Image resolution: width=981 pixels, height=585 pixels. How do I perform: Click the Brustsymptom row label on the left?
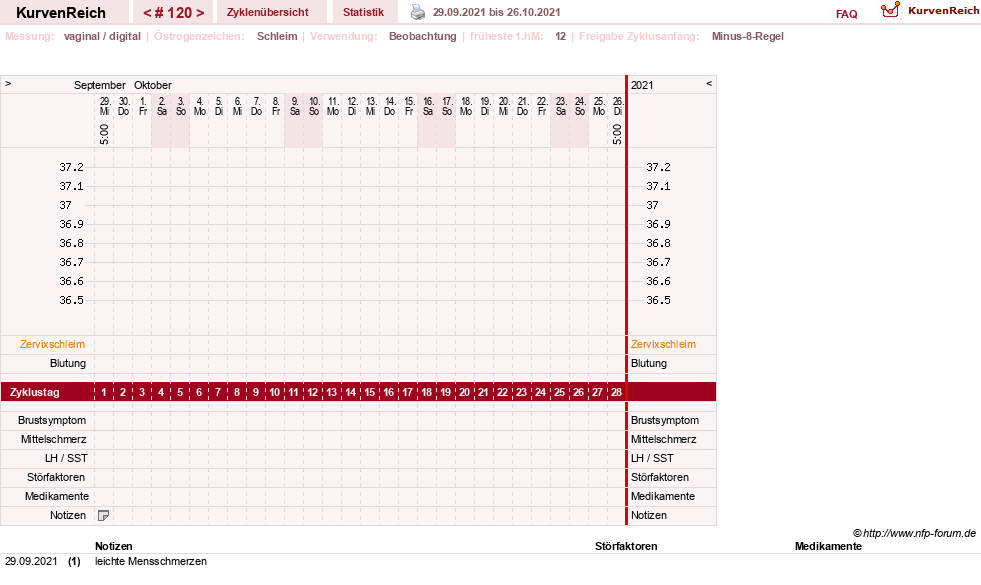coord(52,420)
